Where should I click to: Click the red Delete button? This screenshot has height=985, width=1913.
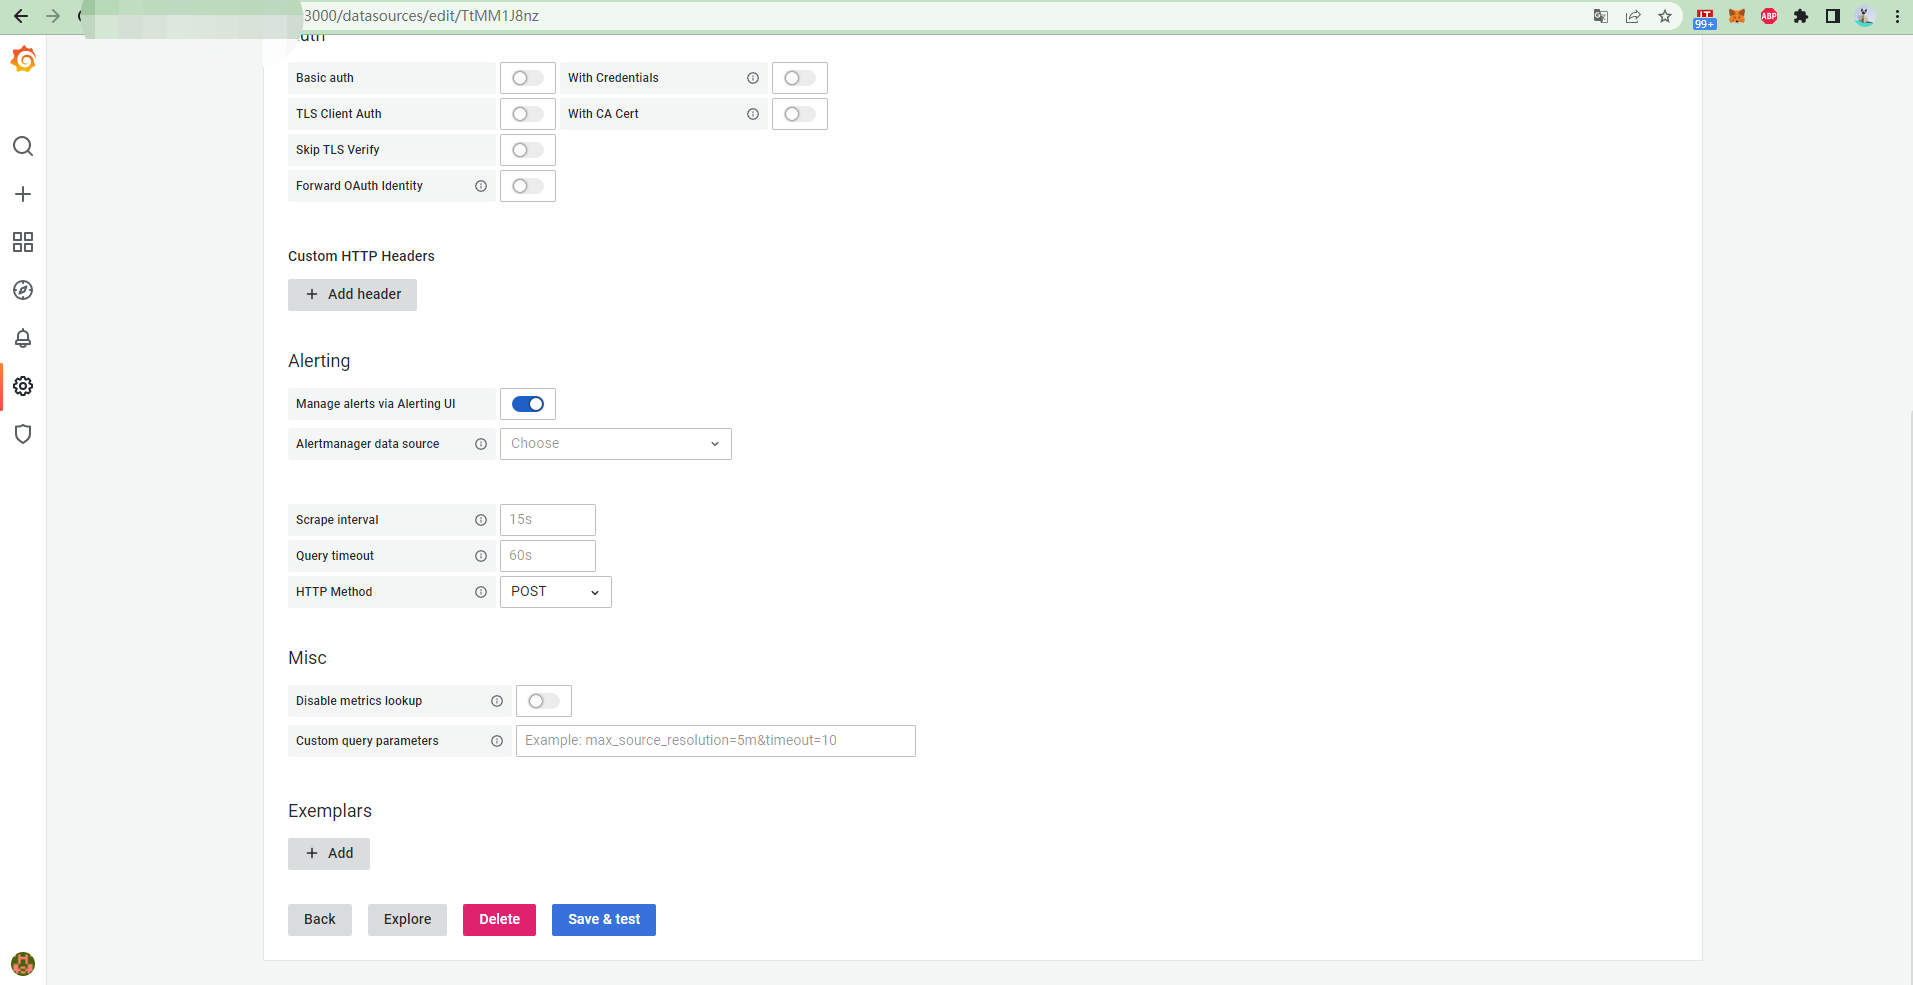click(x=499, y=920)
